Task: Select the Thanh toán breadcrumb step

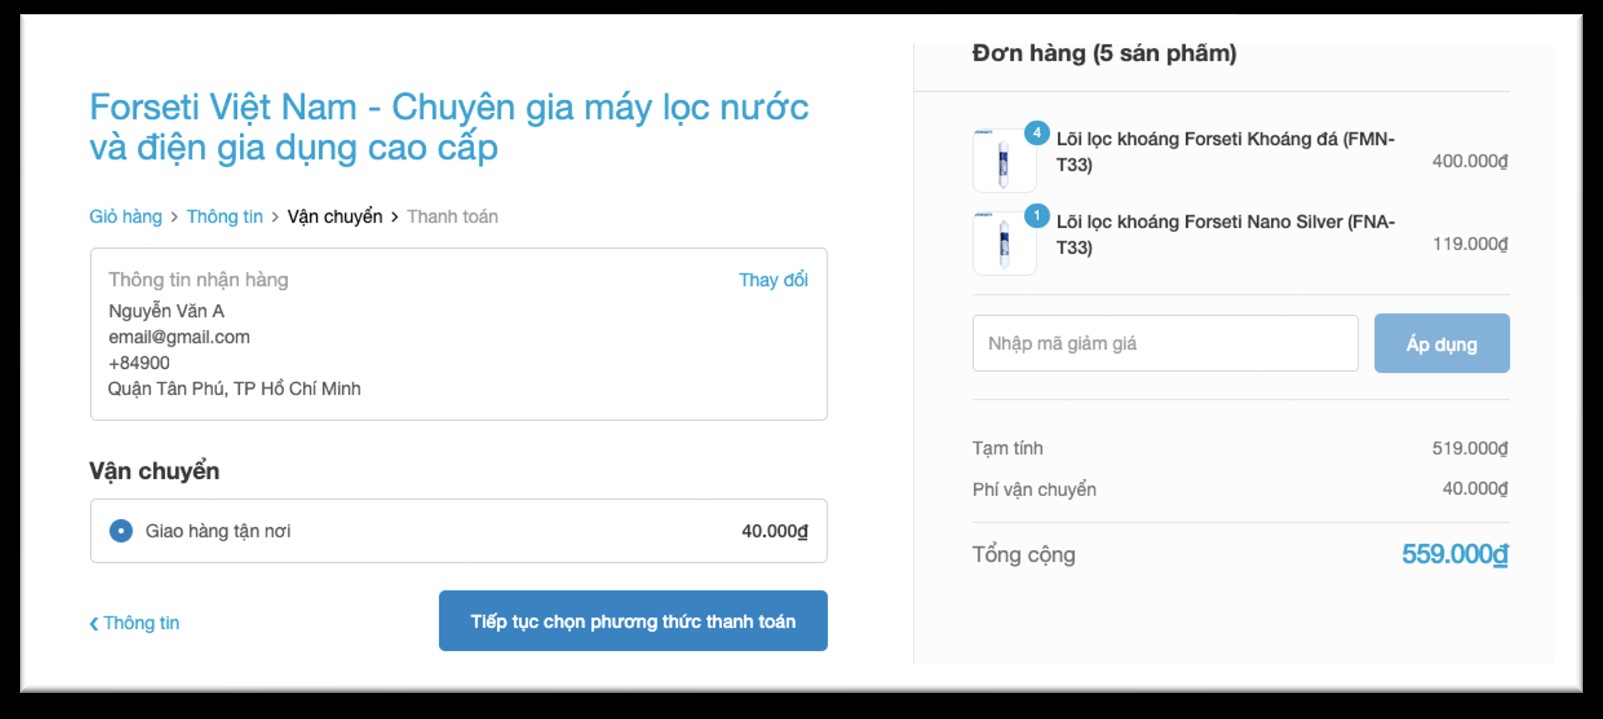Action: [452, 217]
